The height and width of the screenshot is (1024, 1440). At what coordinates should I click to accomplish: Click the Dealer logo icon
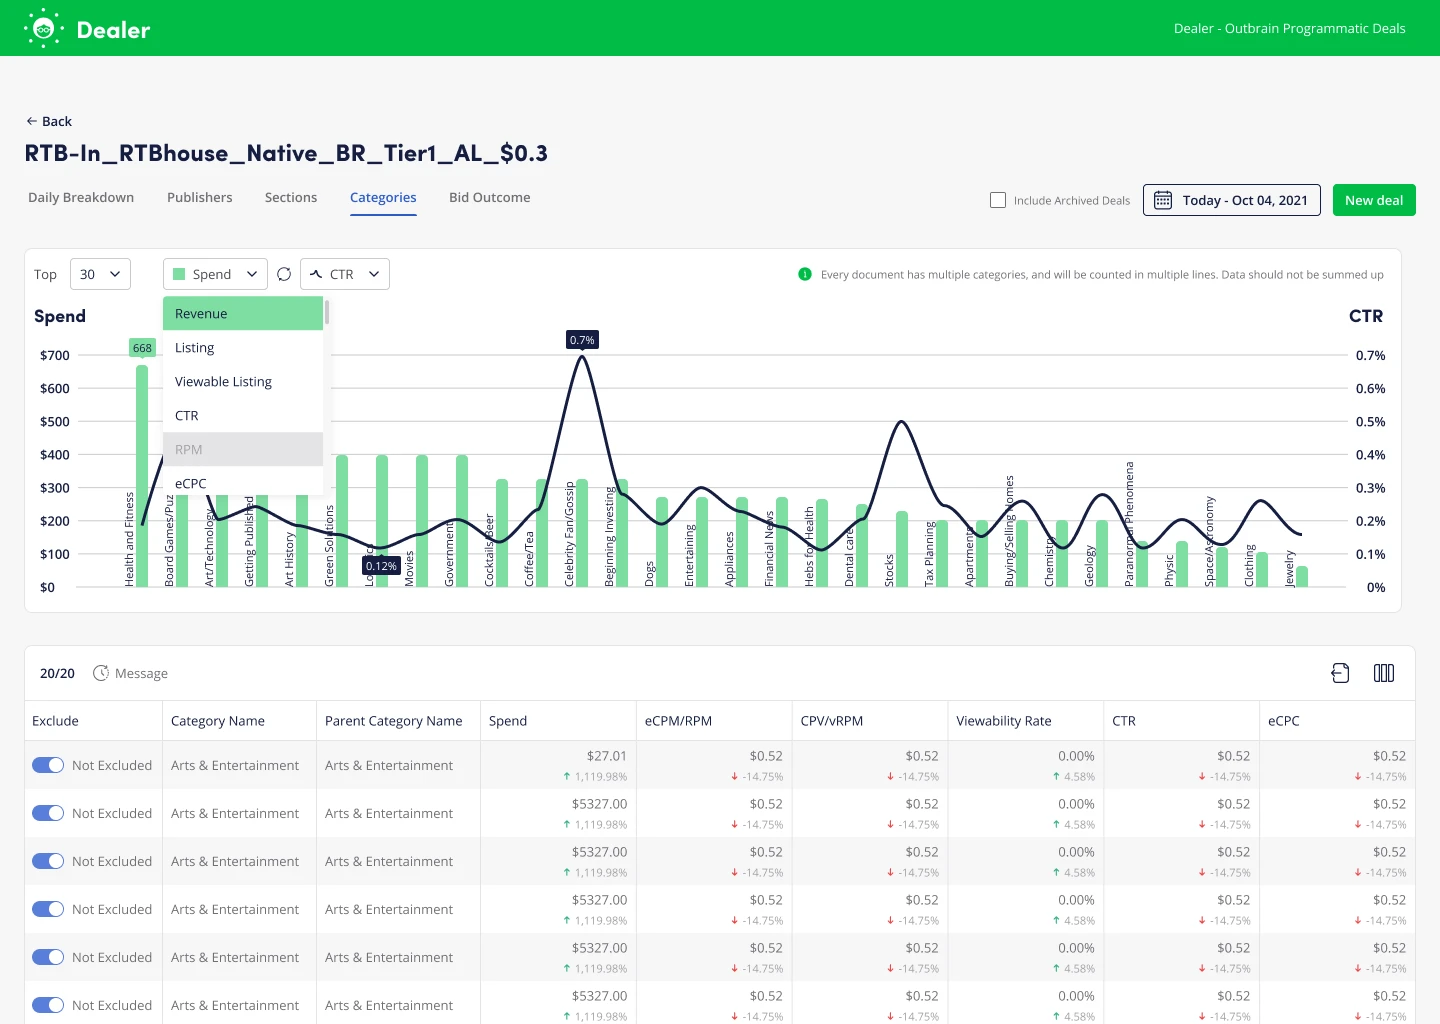pyautogui.click(x=43, y=29)
